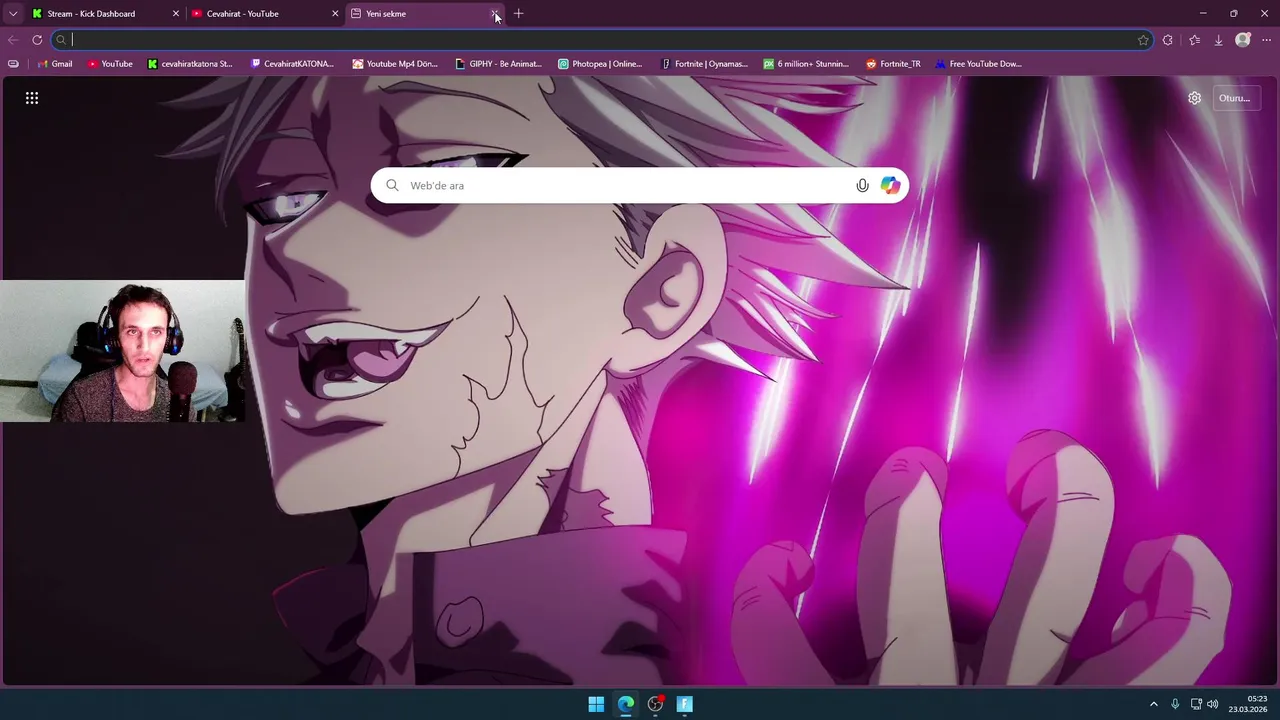Image resolution: width=1280 pixels, height=720 pixels.
Task: Close the Kick Dashboard tab
Action: (x=176, y=14)
